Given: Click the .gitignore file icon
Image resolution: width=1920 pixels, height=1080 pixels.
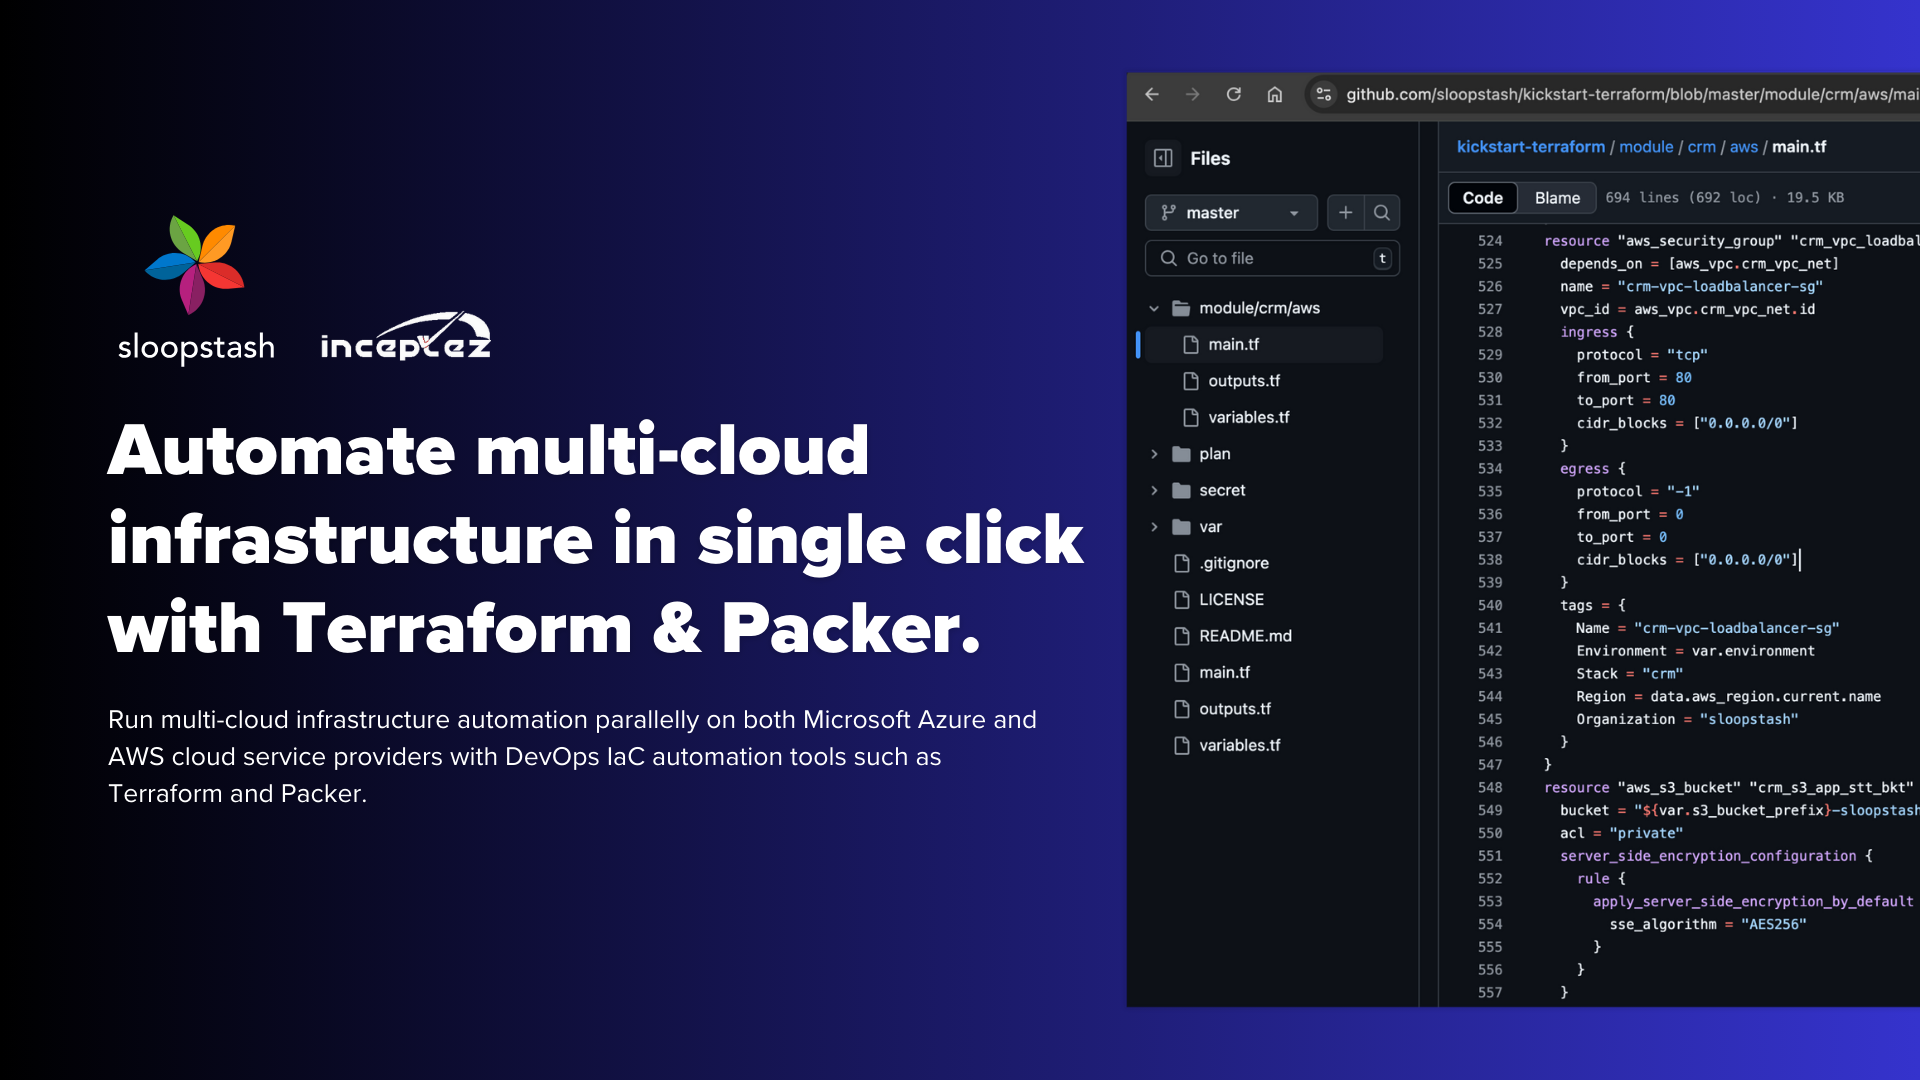Looking at the screenshot, I should point(1181,563).
